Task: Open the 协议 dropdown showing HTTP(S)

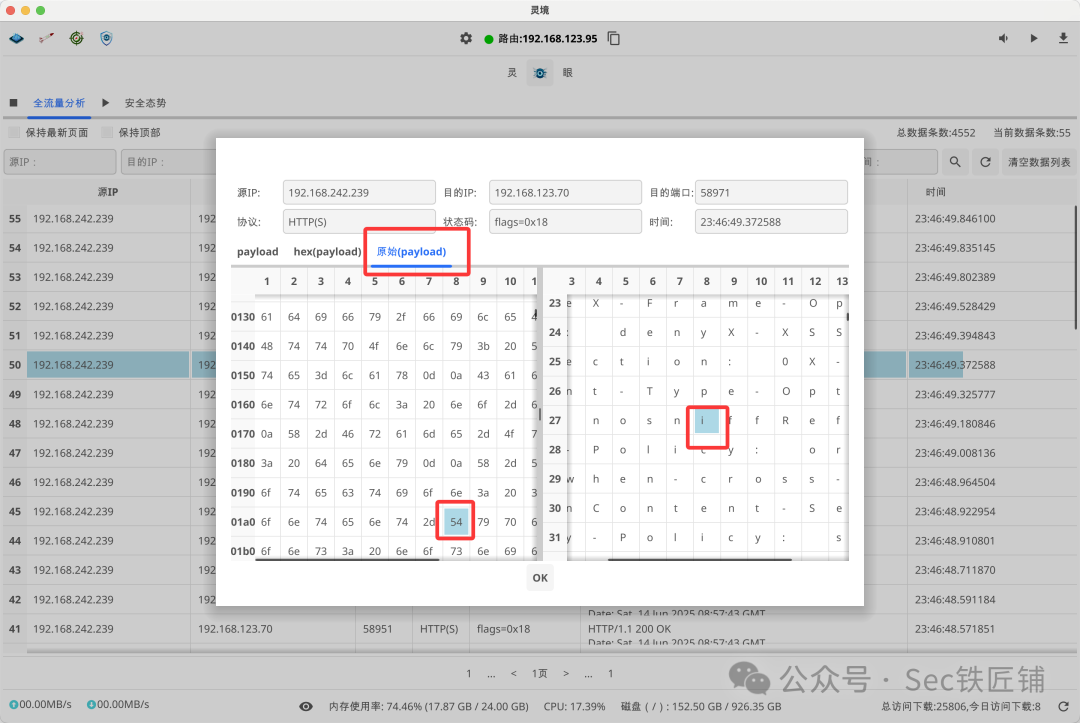Action: pyautogui.click(x=358, y=220)
